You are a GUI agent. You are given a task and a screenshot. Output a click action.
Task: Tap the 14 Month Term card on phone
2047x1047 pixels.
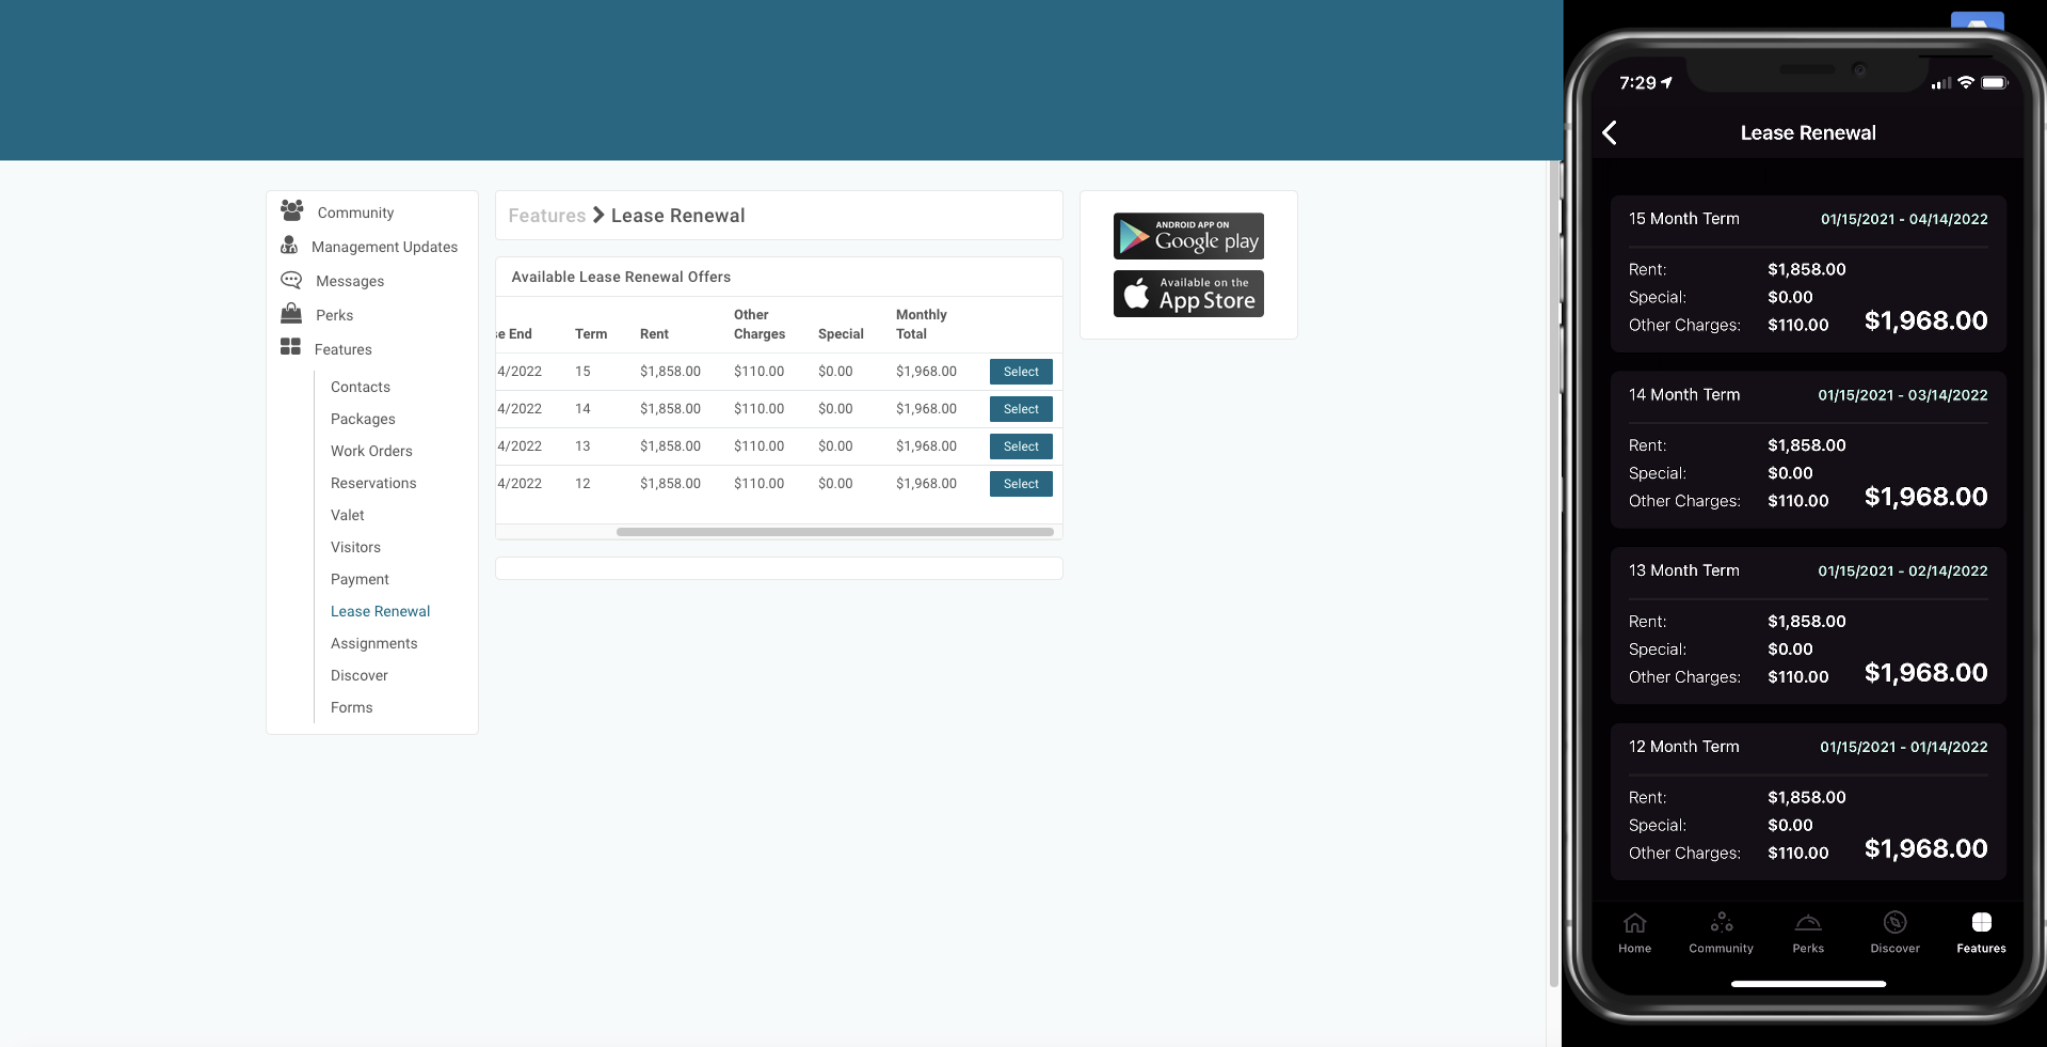[x=1807, y=450]
